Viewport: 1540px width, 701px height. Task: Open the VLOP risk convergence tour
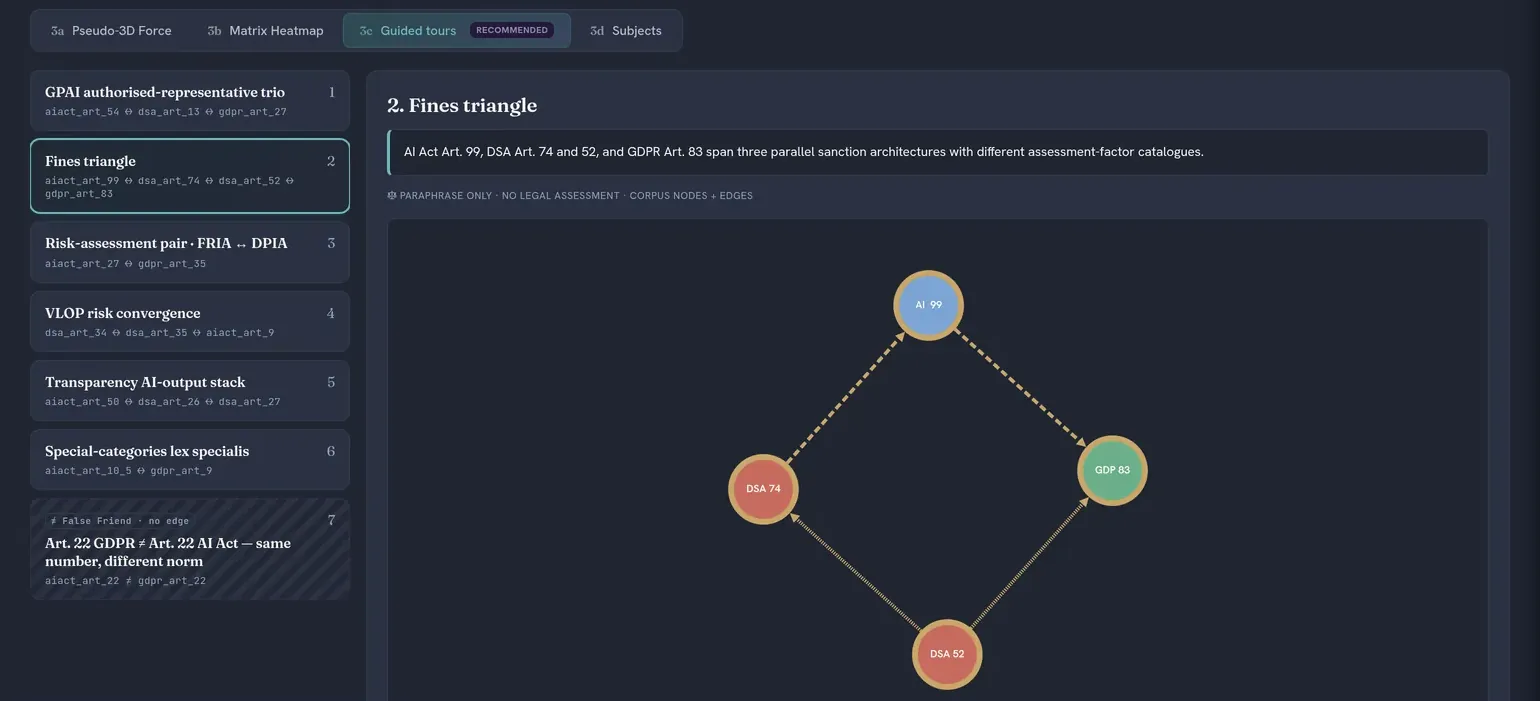coord(190,321)
